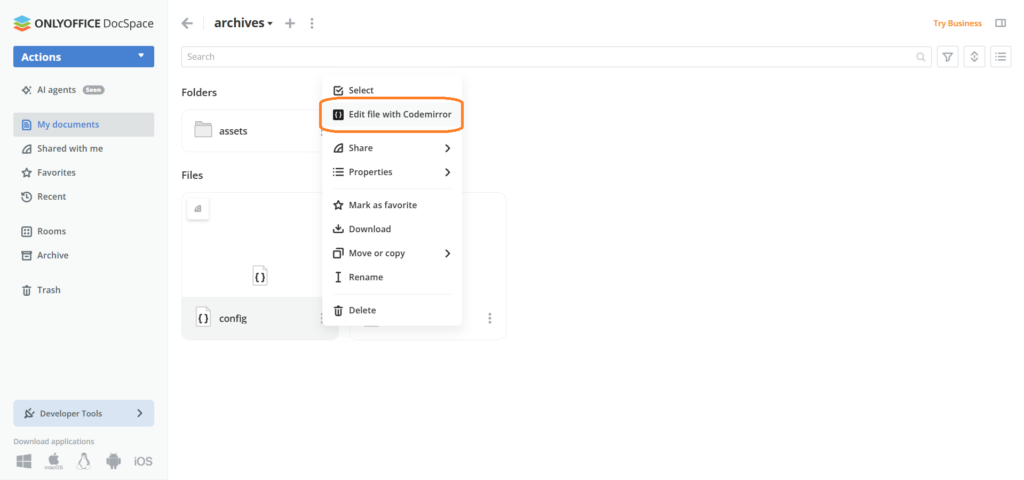Download the macOS app
Viewport: 1024px width, 480px height.
(x=54, y=461)
